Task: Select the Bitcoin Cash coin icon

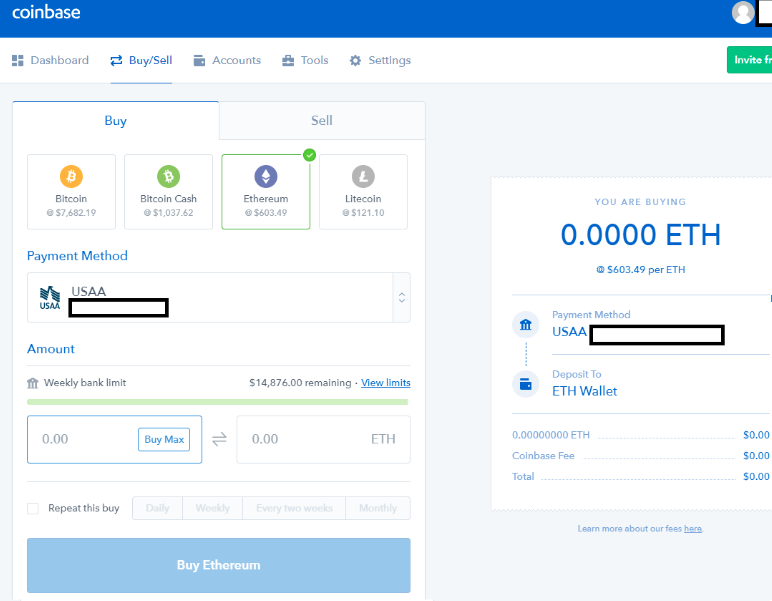Action: click(x=168, y=176)
